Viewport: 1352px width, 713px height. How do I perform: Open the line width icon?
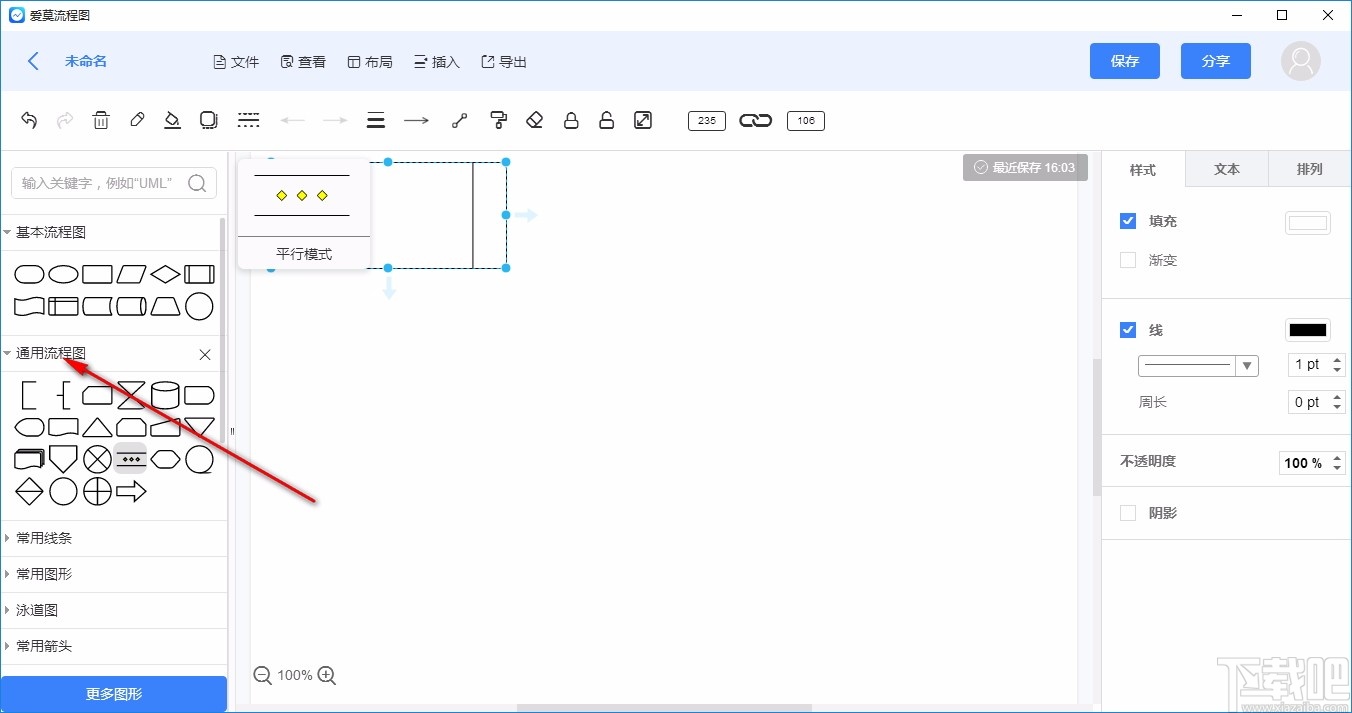[x=376, y=120]
